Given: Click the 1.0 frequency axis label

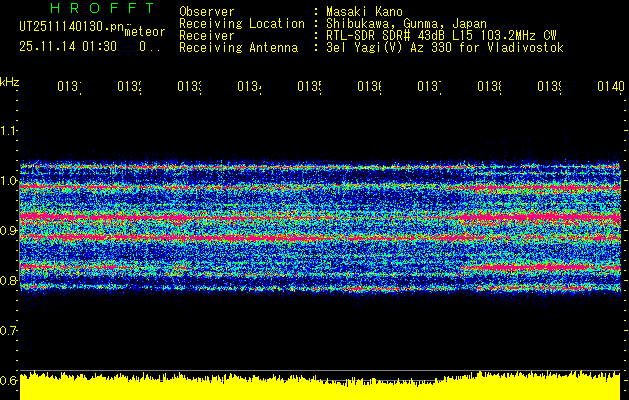Looking at the screenshot, I should [x=8, y=181].
